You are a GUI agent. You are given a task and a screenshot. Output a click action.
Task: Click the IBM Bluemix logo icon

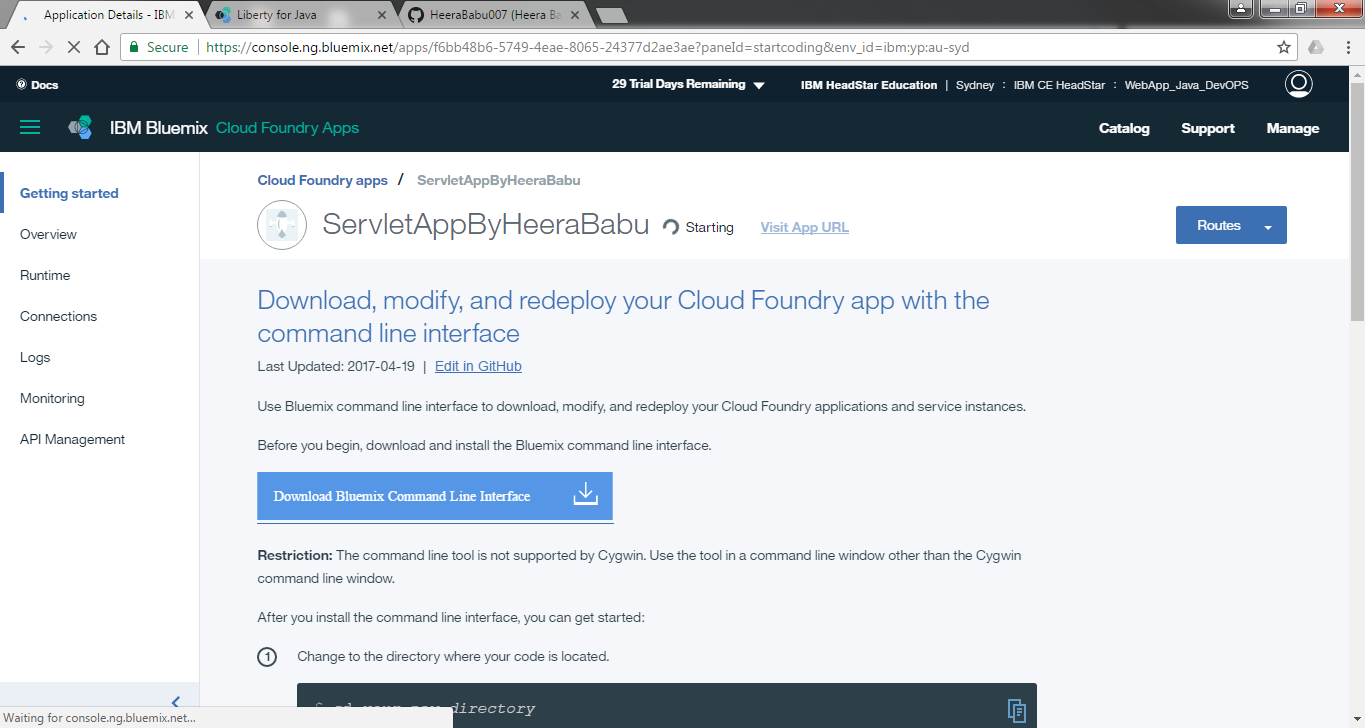80,127
